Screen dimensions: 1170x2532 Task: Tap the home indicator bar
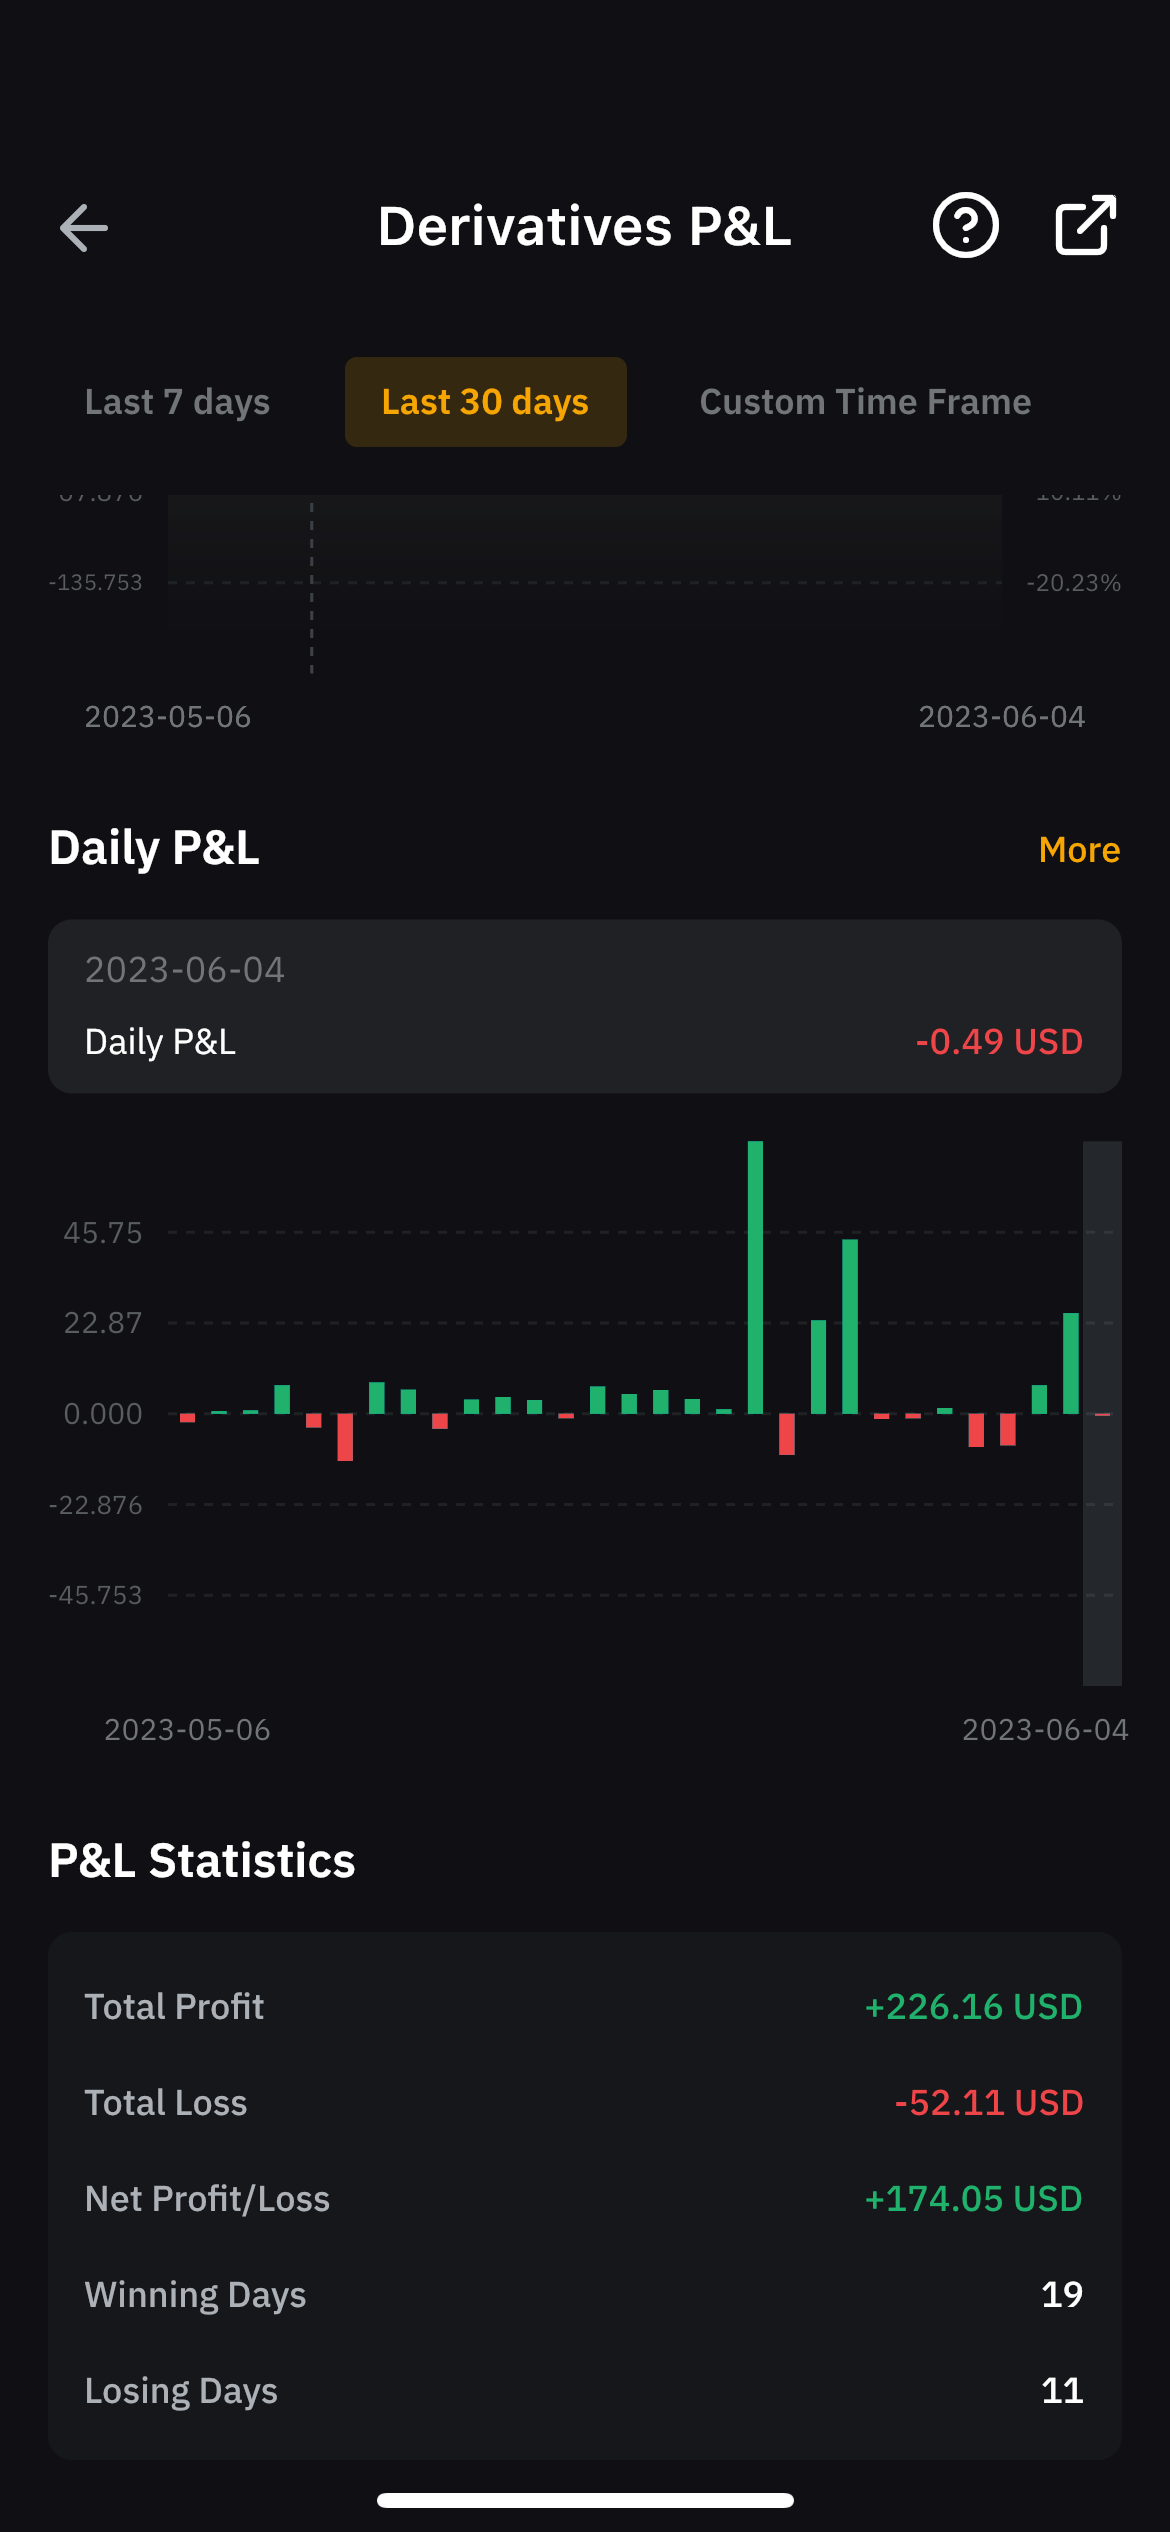pyautogui.click(x=585, y=2500)
